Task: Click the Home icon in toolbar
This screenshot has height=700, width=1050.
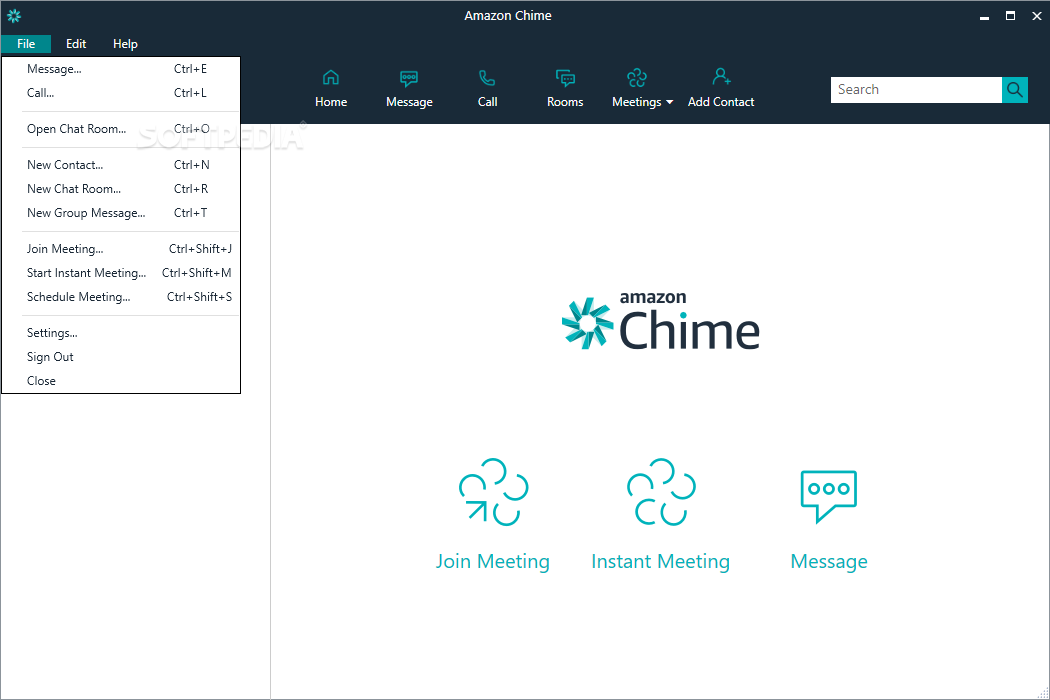Action: pos(331,78)
